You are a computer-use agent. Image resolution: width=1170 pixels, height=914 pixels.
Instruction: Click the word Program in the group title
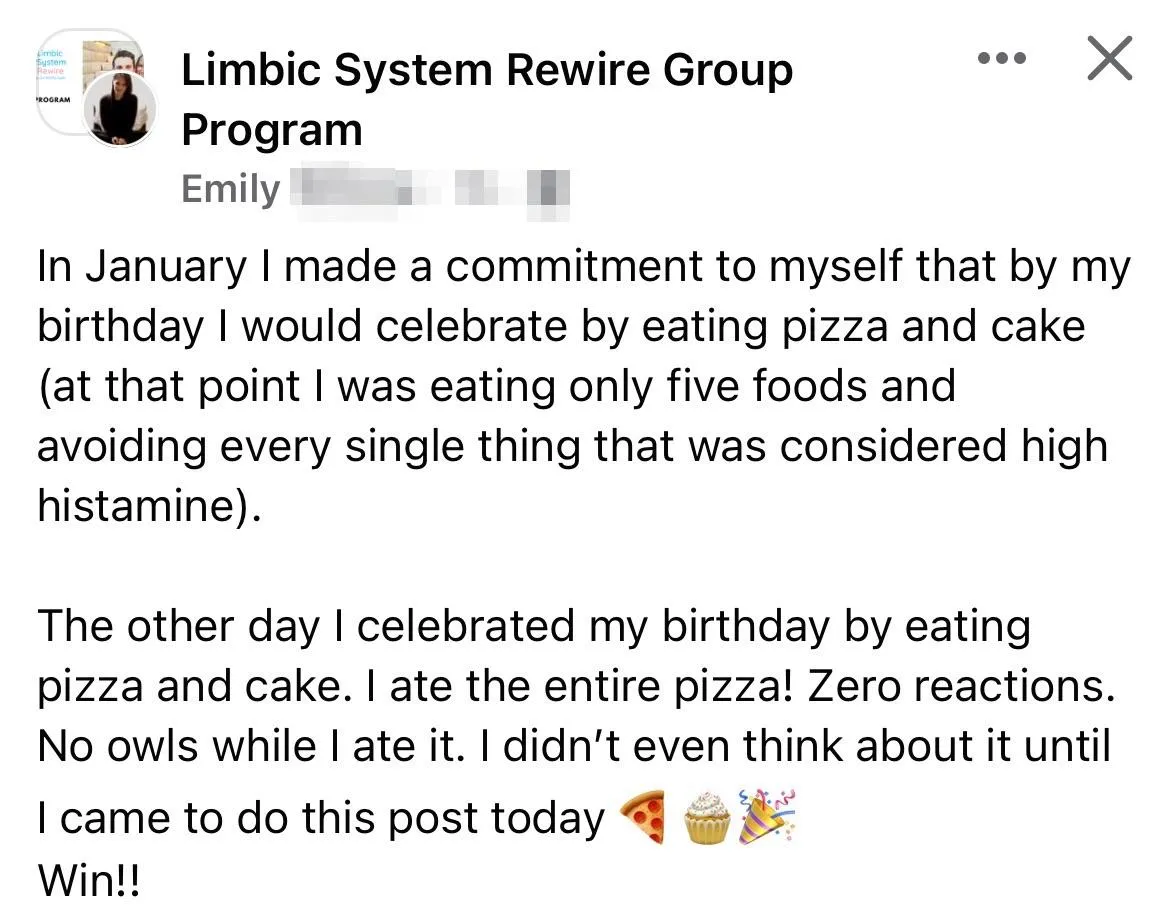tap(272, 130)
